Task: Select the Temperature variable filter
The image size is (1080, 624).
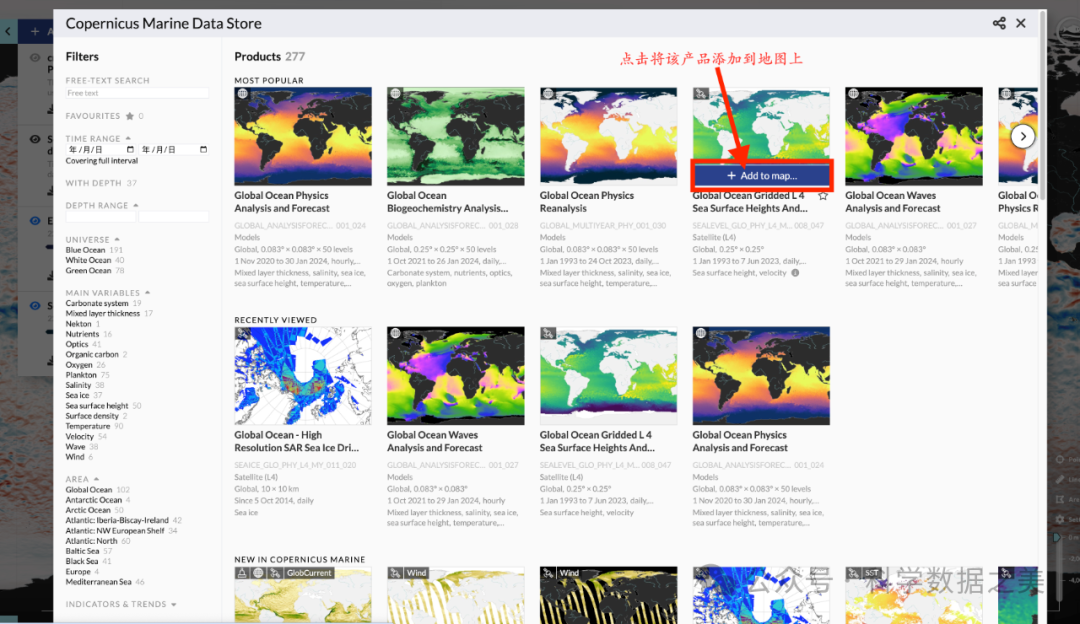Action: click(x=88, y=426)
